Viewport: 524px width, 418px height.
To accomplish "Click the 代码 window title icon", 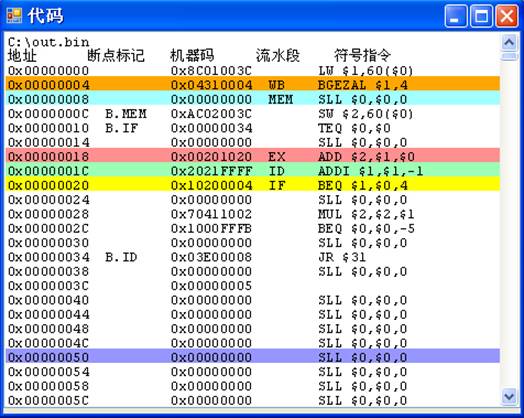I will 14,16.
